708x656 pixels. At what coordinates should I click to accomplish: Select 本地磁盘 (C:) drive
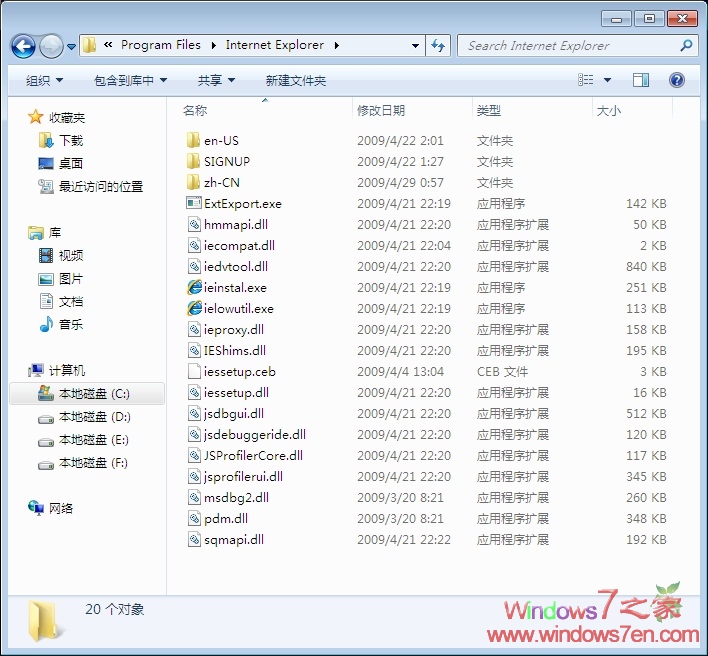(x=87, y=394)
